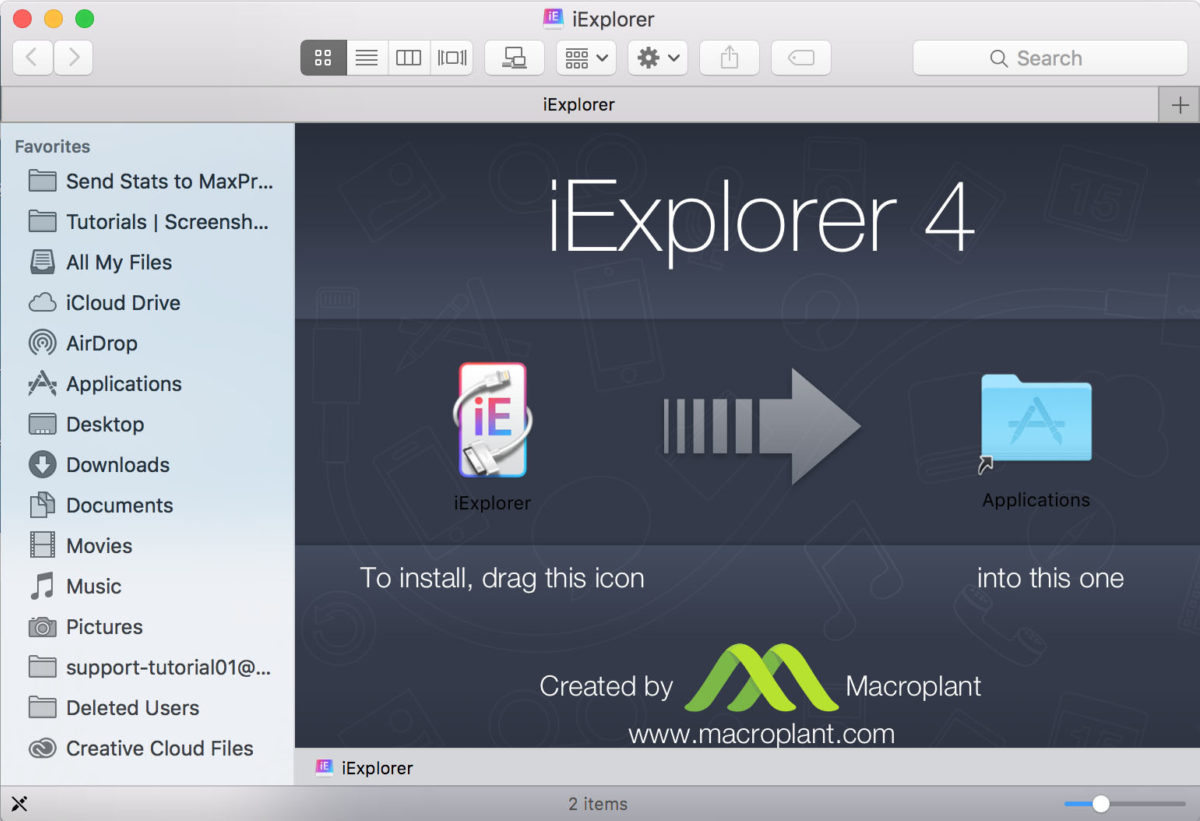
Task: Click the Edit Tags toolbar button
Action: [801, 58]
